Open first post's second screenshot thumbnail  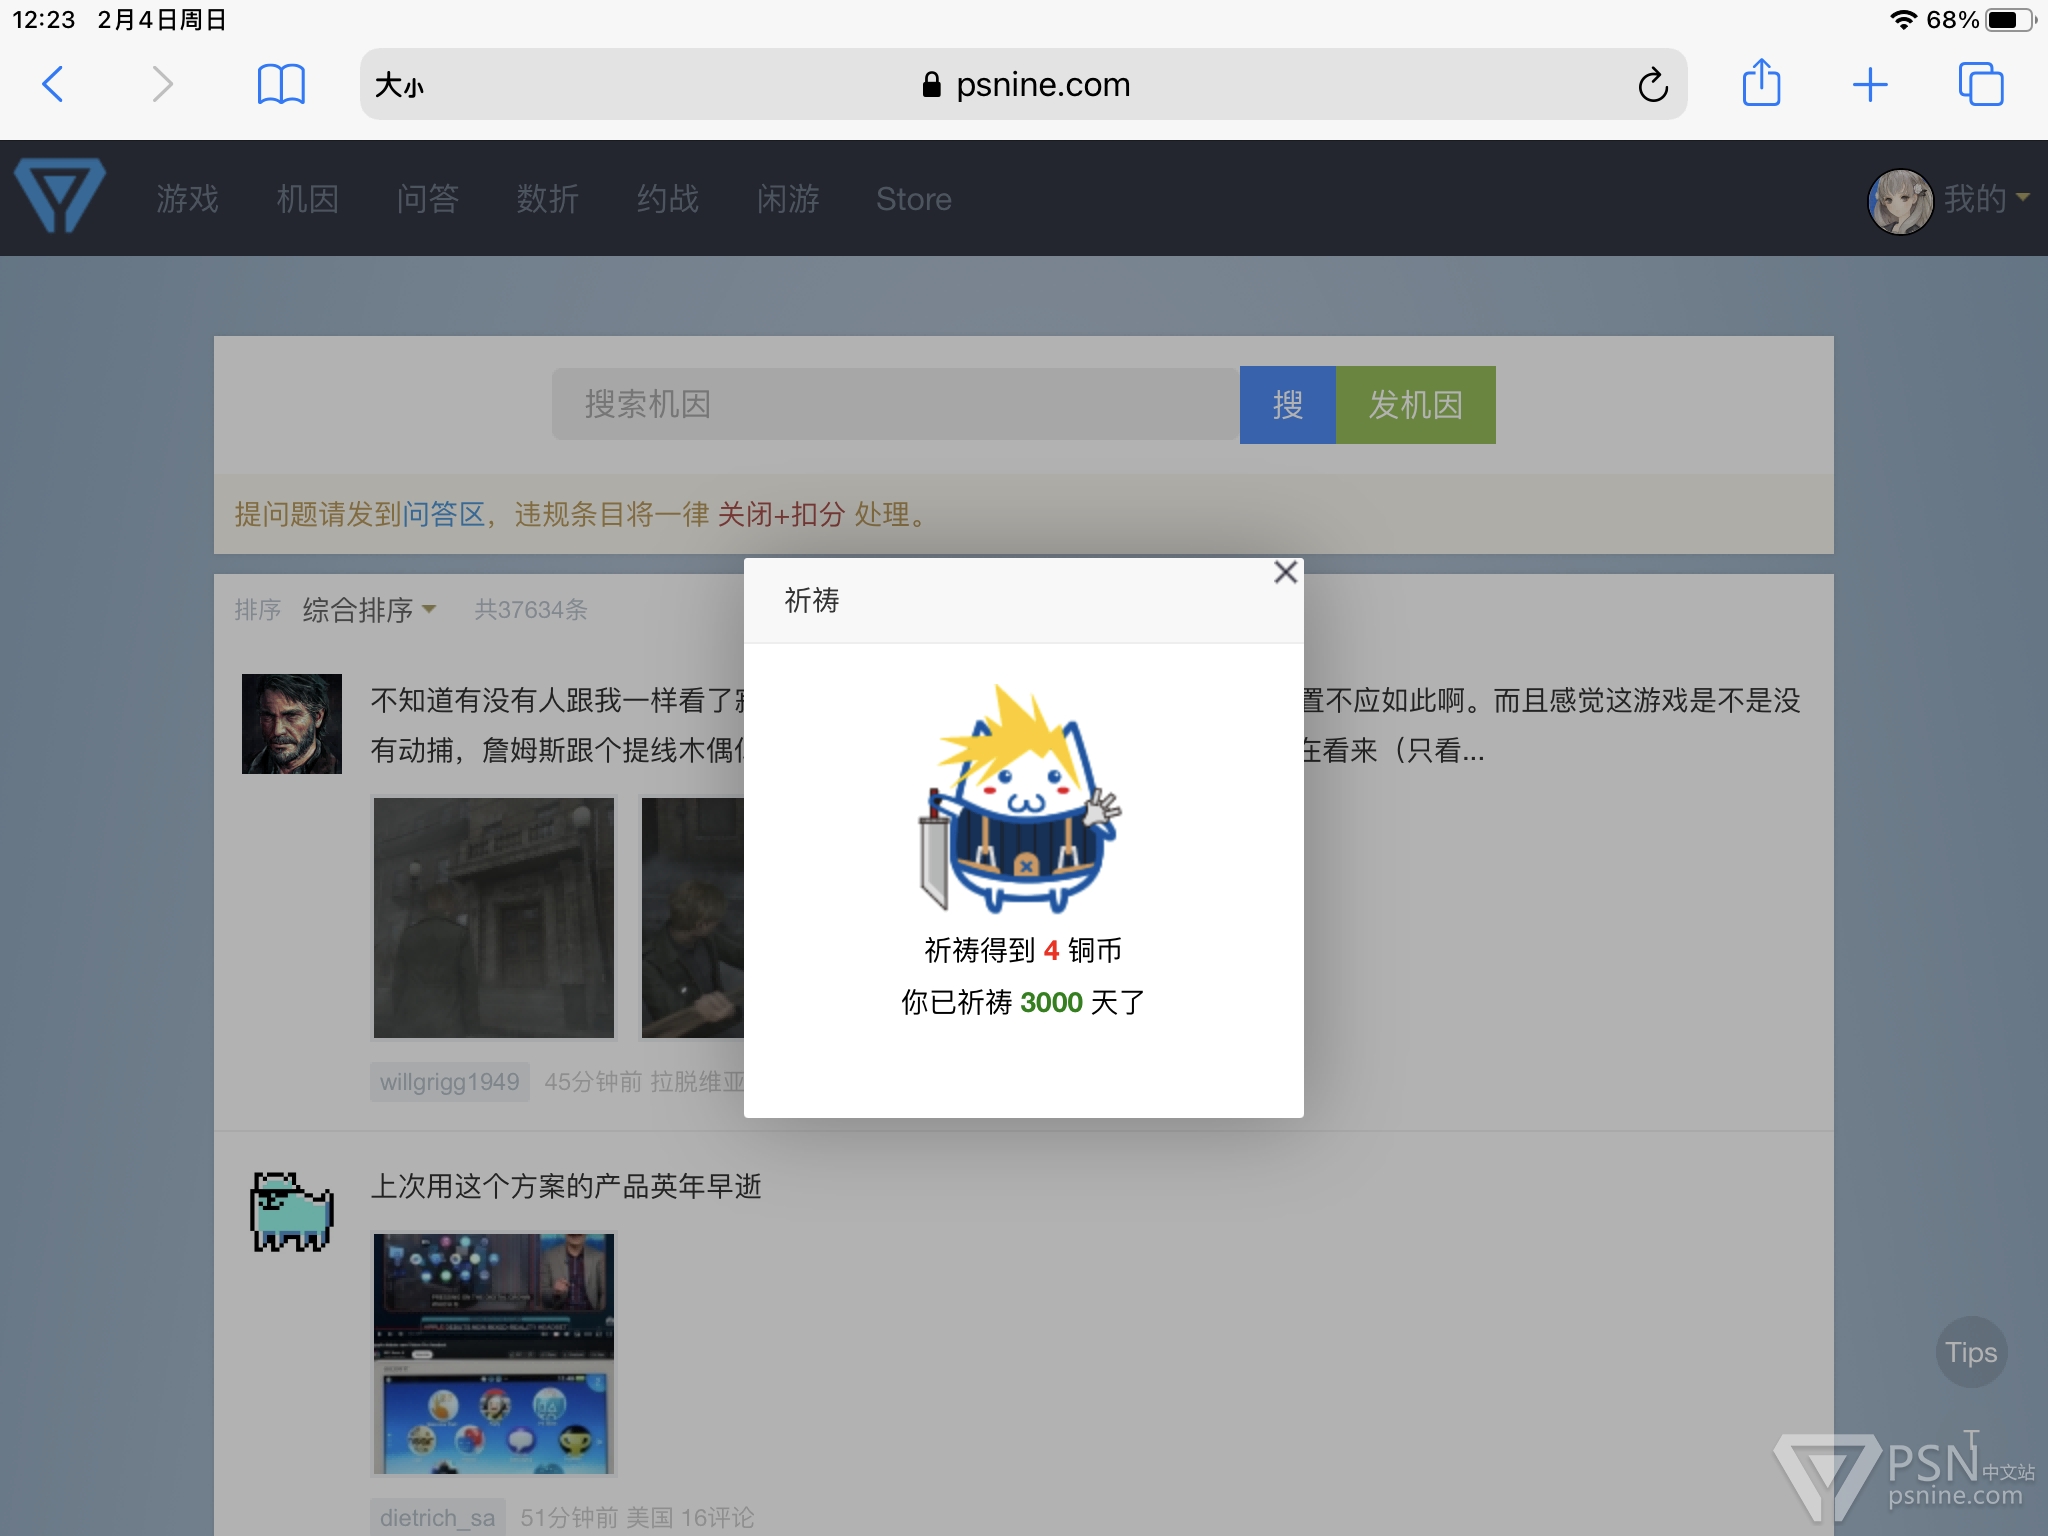coord(692,917)
